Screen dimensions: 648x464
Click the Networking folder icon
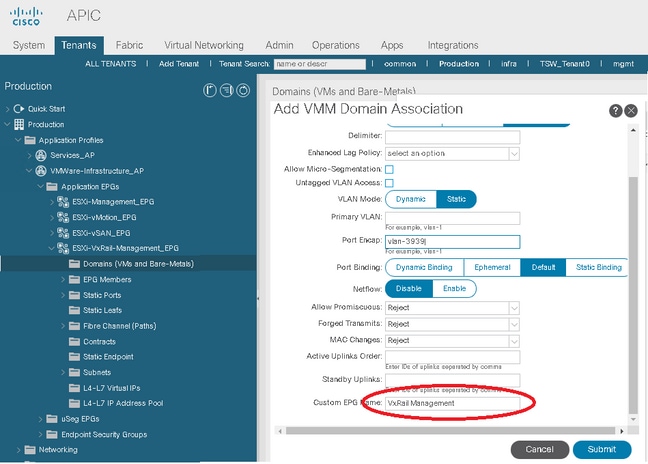tap(30, 450)
